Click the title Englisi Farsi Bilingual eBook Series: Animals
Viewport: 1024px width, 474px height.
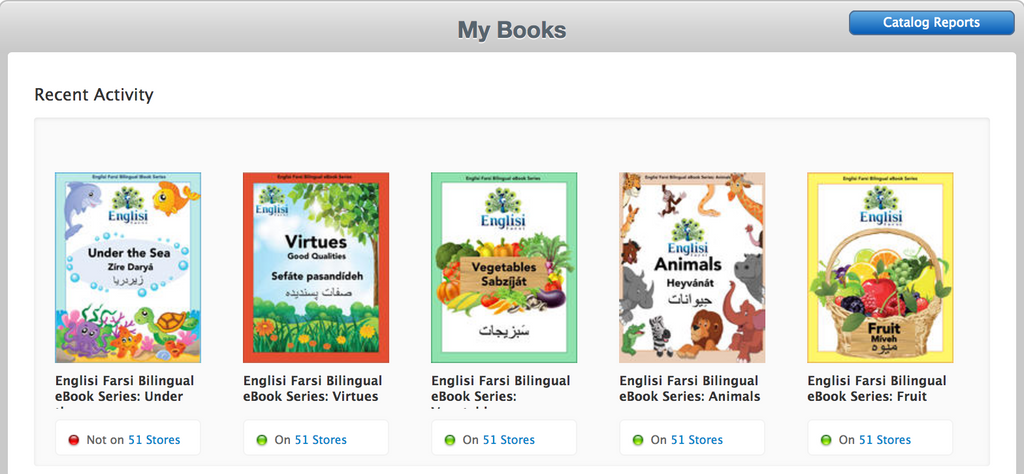[x=689, y=389]
